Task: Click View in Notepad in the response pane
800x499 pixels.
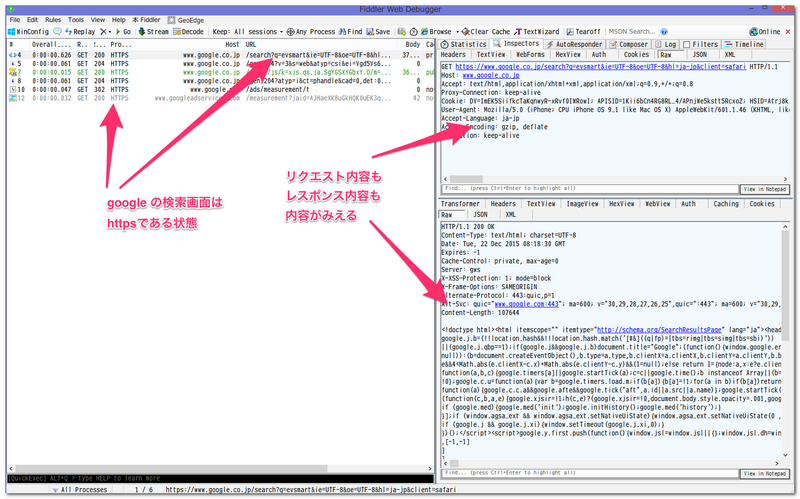Action: 764,474
